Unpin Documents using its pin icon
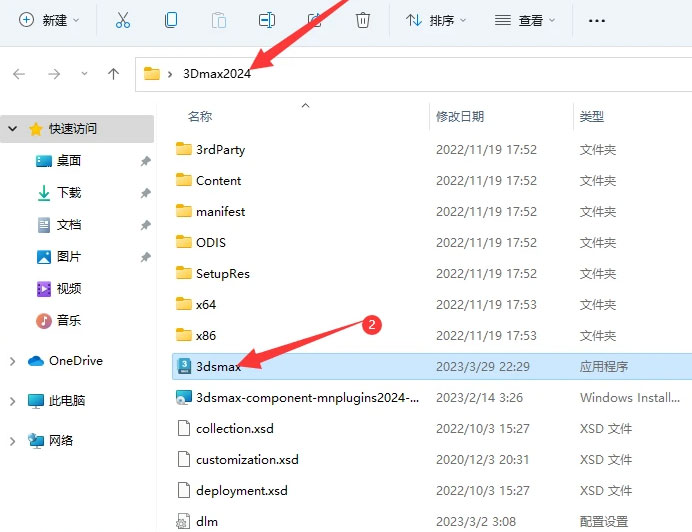692x532 pixels. (146, 225)
